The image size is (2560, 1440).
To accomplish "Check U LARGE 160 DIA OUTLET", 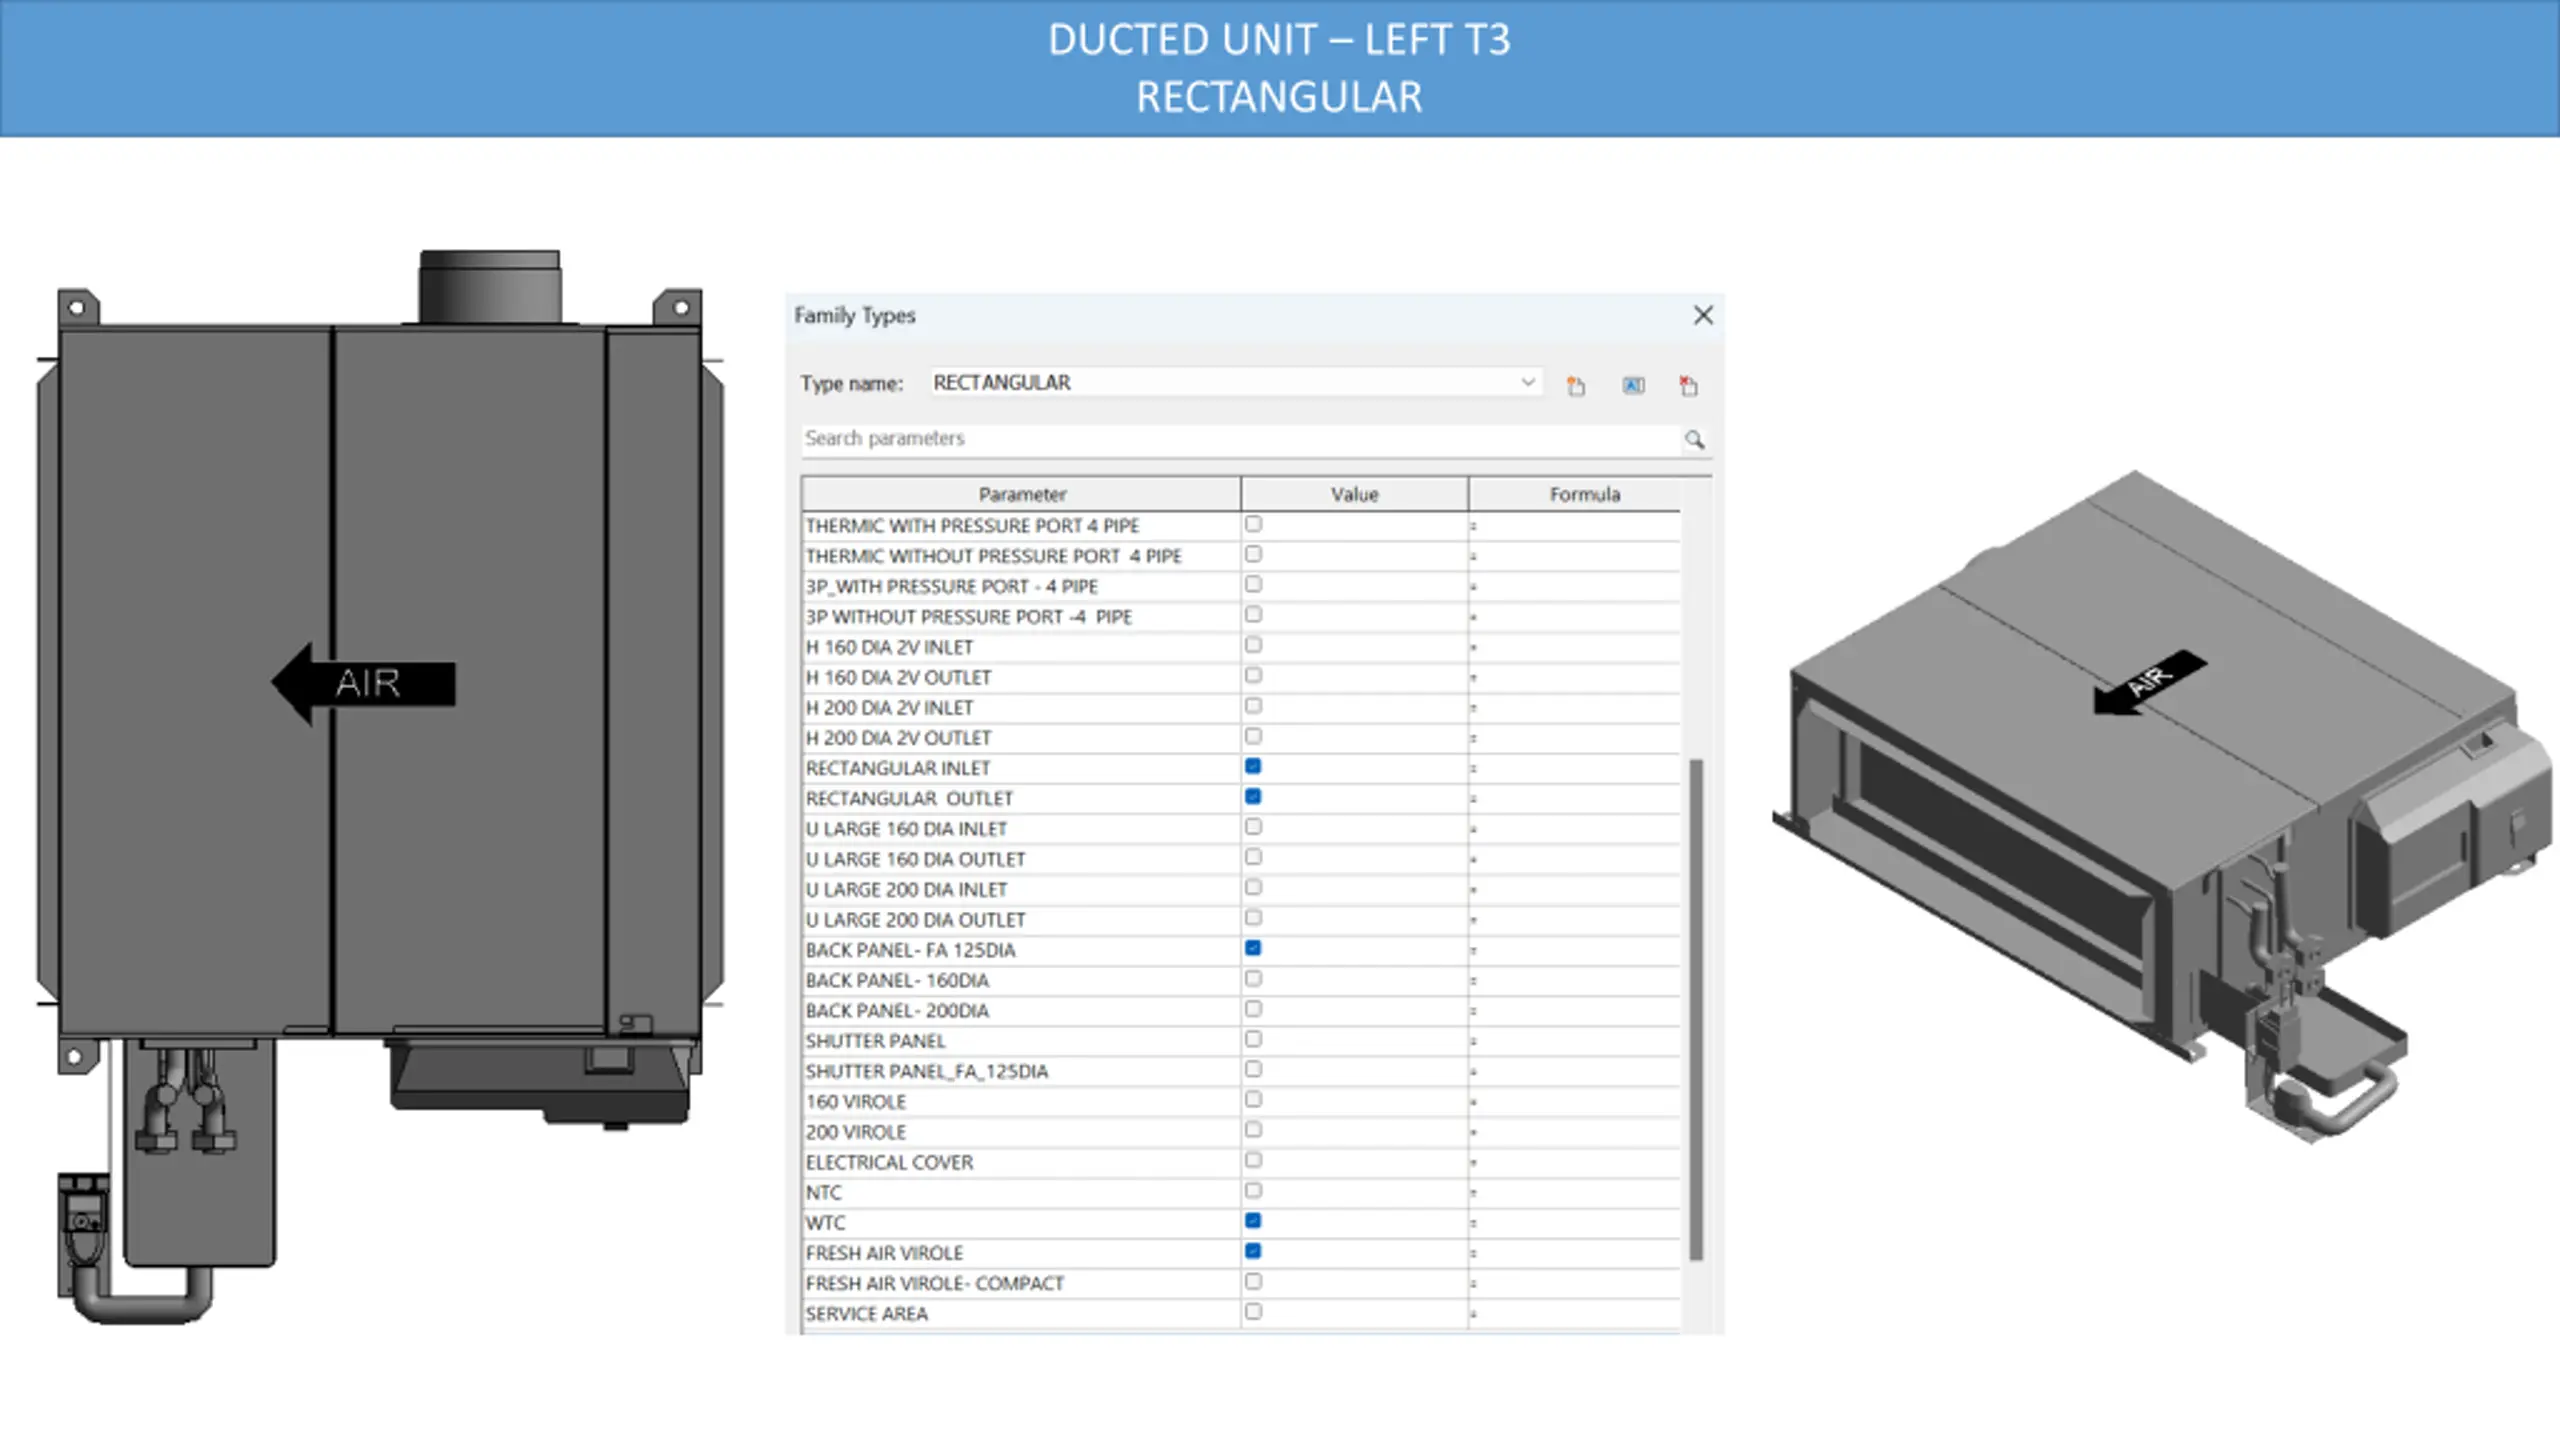I will point(1253,857).
